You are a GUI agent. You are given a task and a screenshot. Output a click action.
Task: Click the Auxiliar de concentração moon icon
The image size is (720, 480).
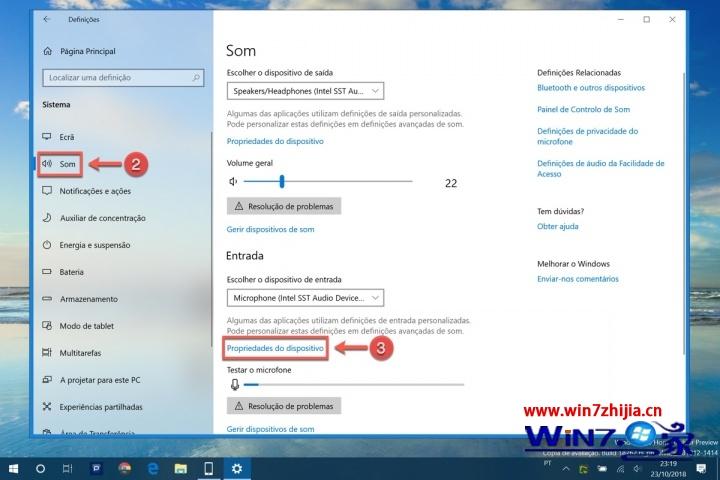(47, 218)
